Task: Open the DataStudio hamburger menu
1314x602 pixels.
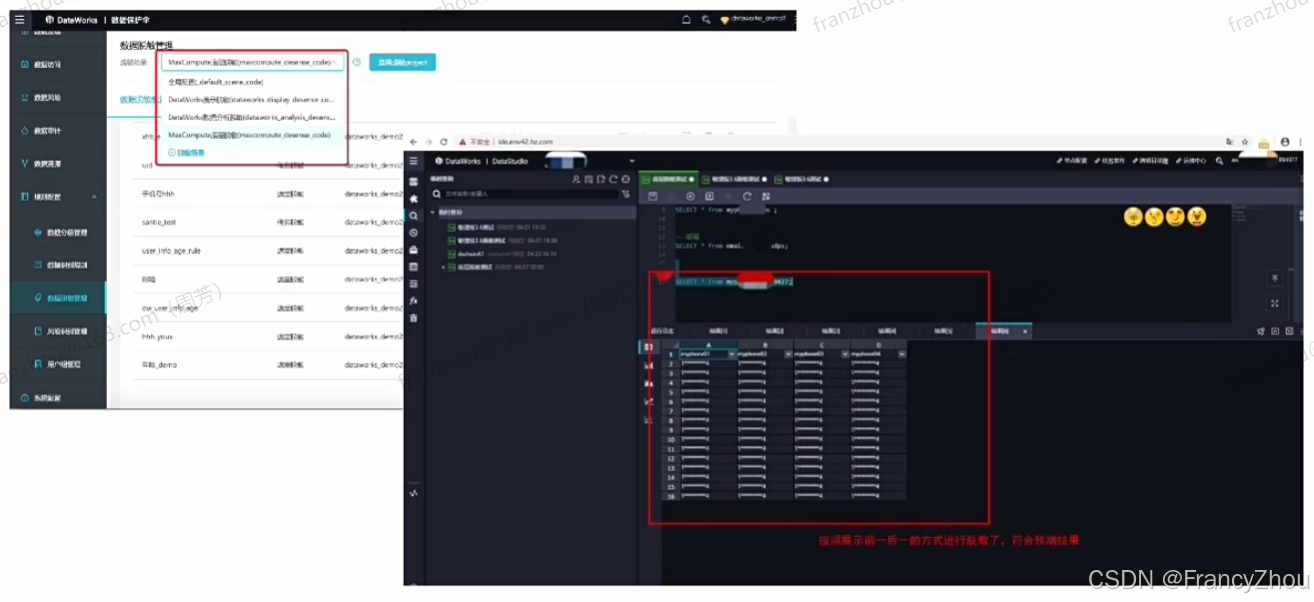Action: [413, 161]
